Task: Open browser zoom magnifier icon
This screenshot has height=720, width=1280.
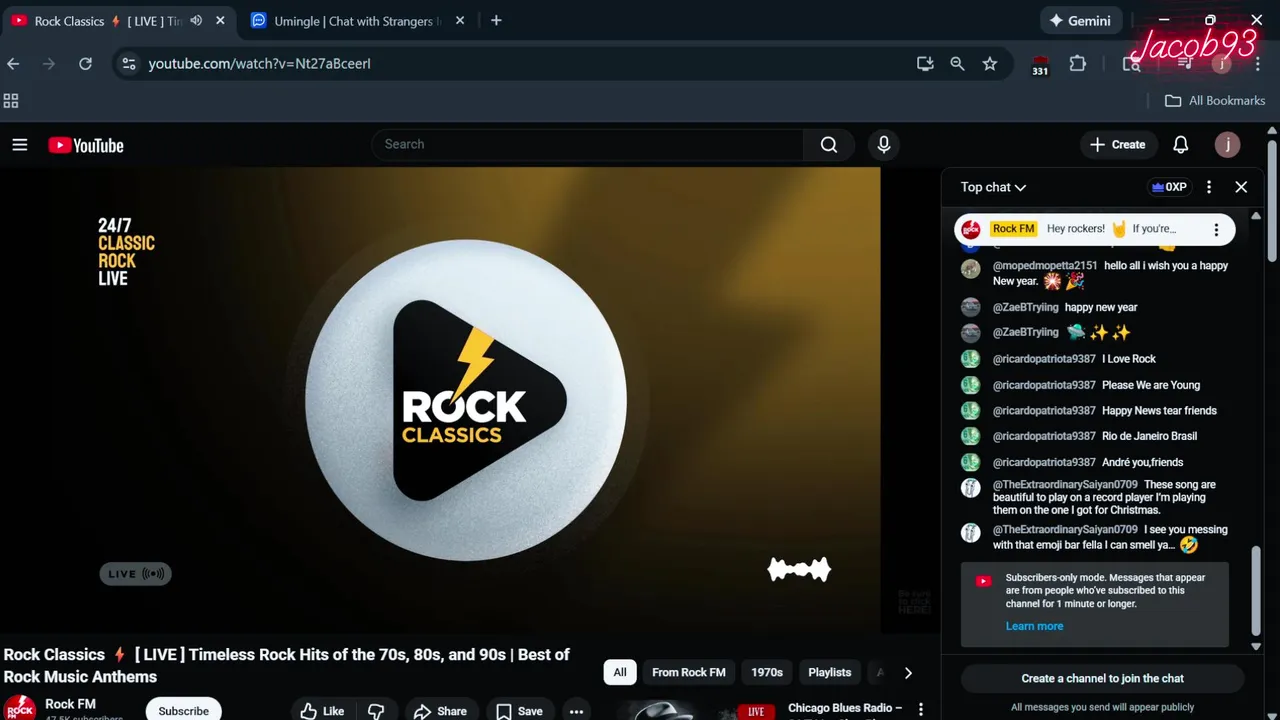Action: pos(957,63)
